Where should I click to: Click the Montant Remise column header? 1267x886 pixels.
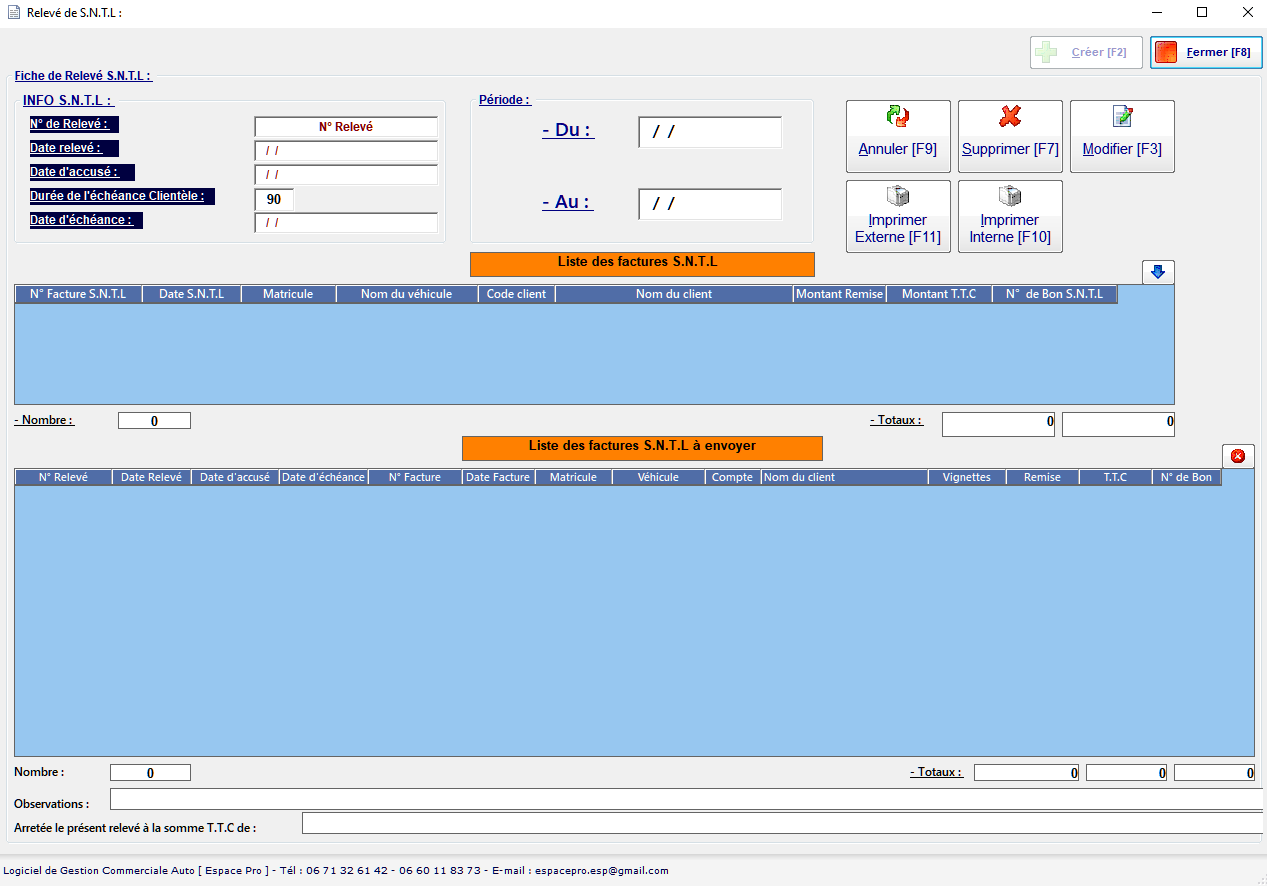(840, 294)
